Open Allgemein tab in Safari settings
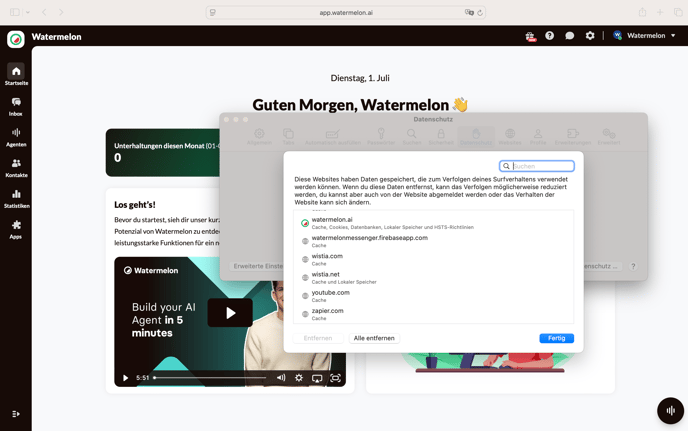Viewport: 688px width, 431px height. click(x=259, y=136)
